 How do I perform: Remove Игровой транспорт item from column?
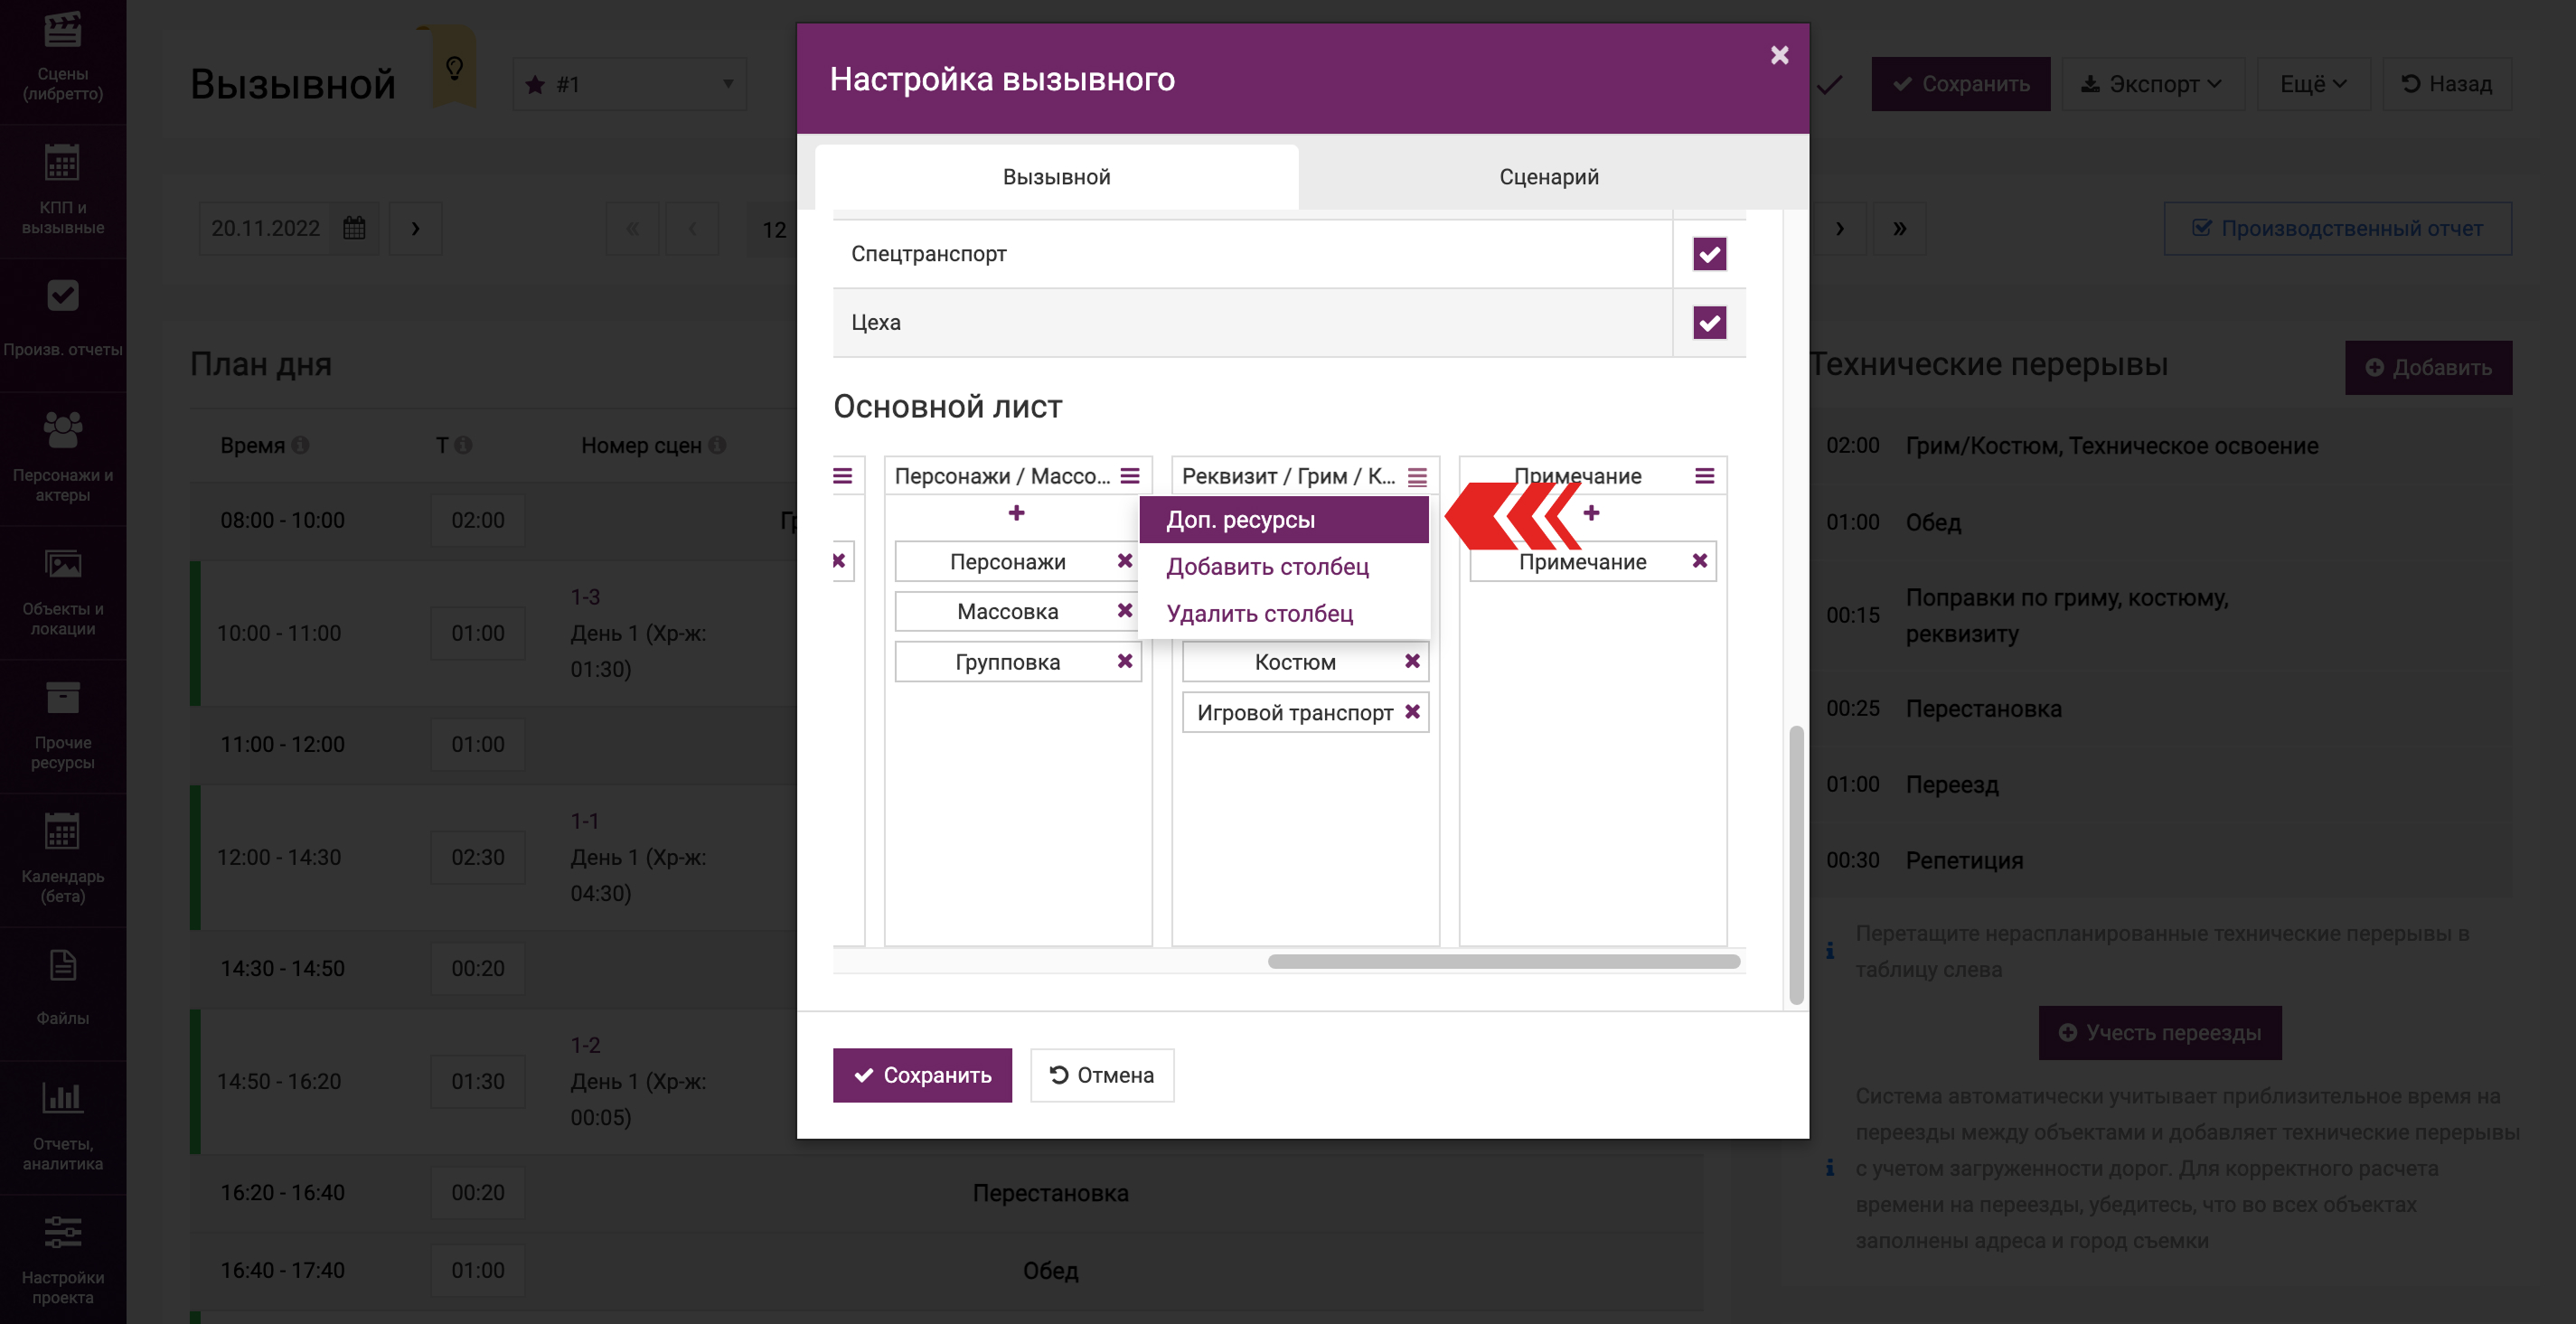tap(1412, 712)
